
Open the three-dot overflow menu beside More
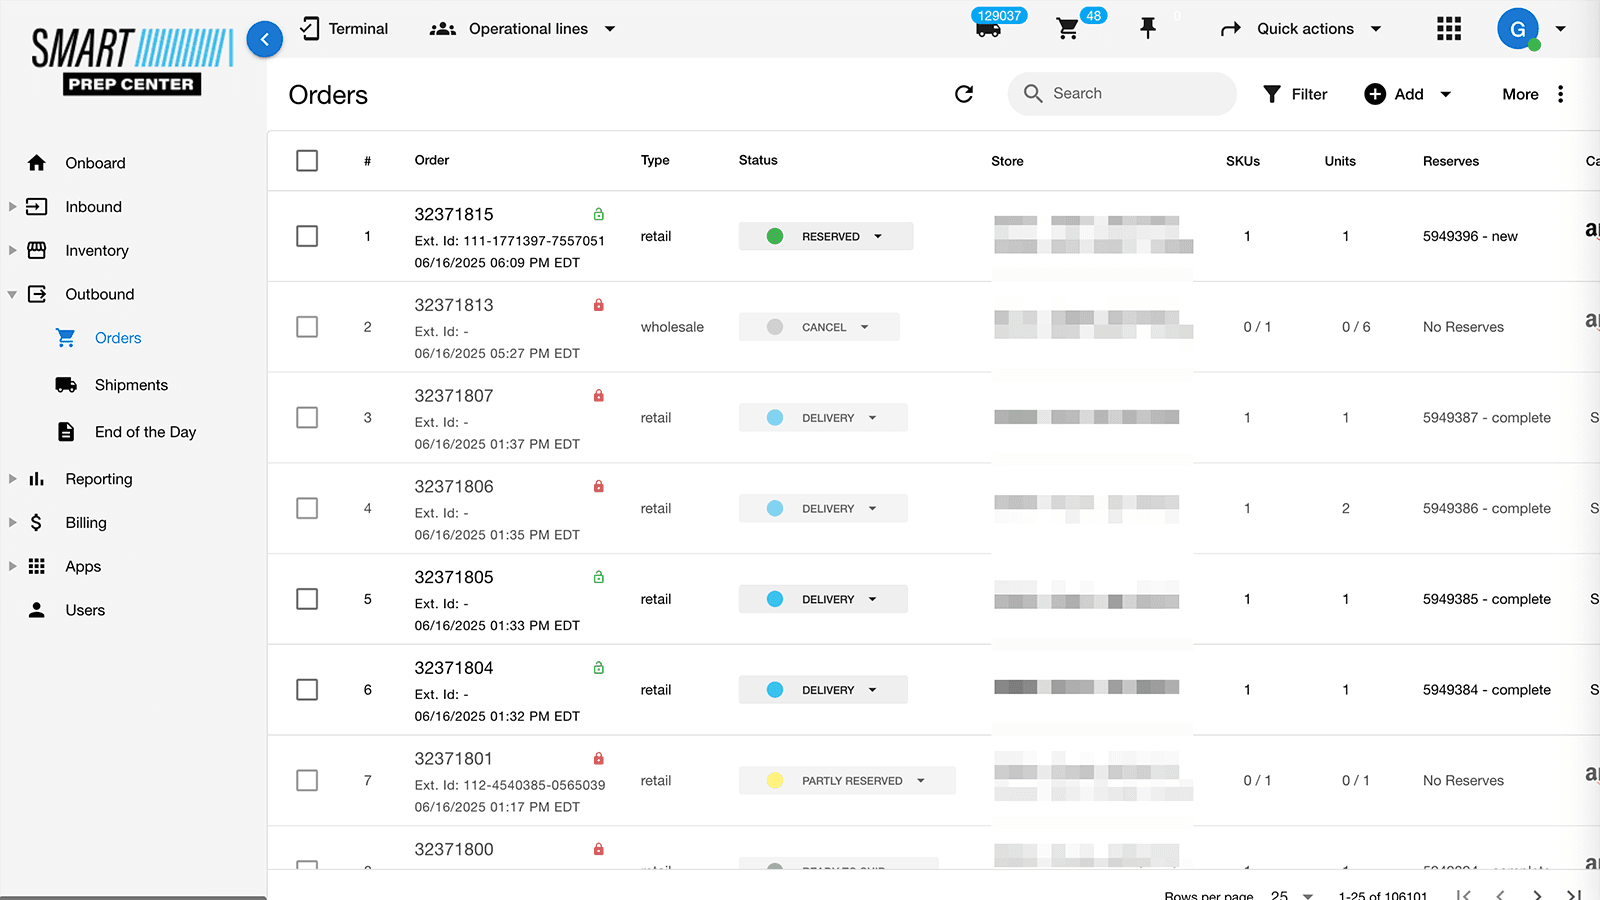[x=1561, y=93]
